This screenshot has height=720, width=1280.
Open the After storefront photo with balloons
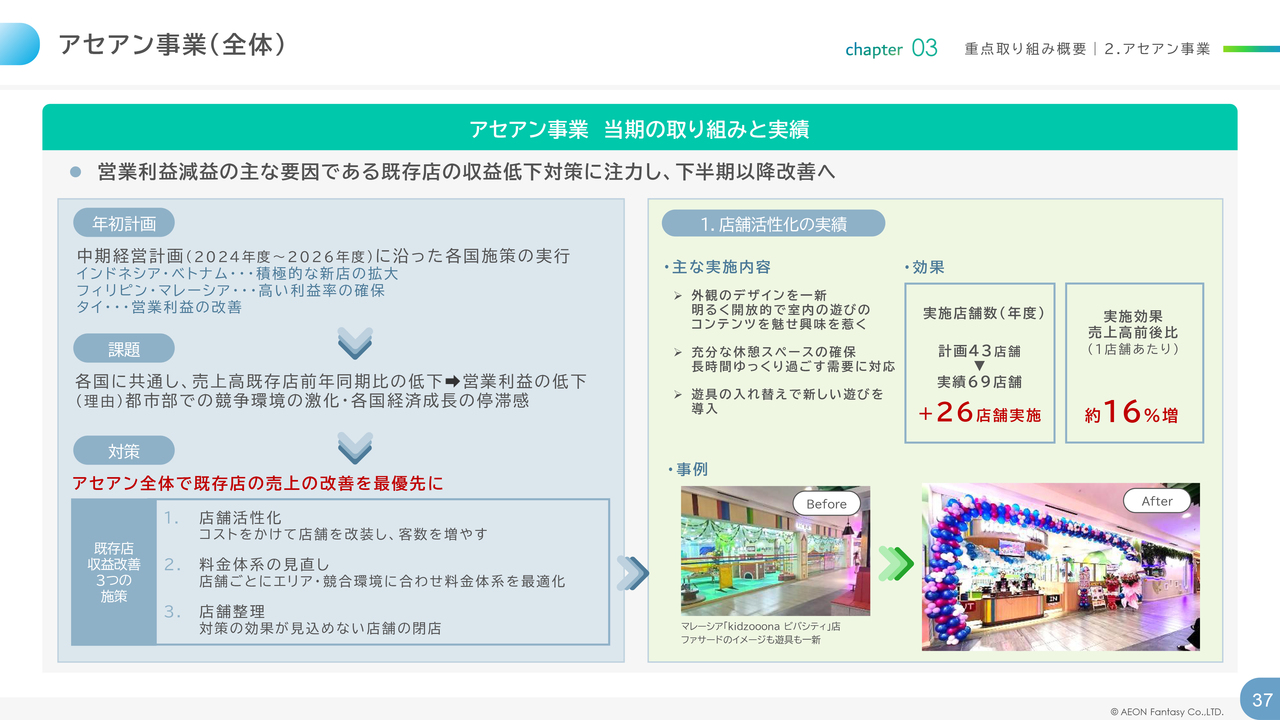1060,580
